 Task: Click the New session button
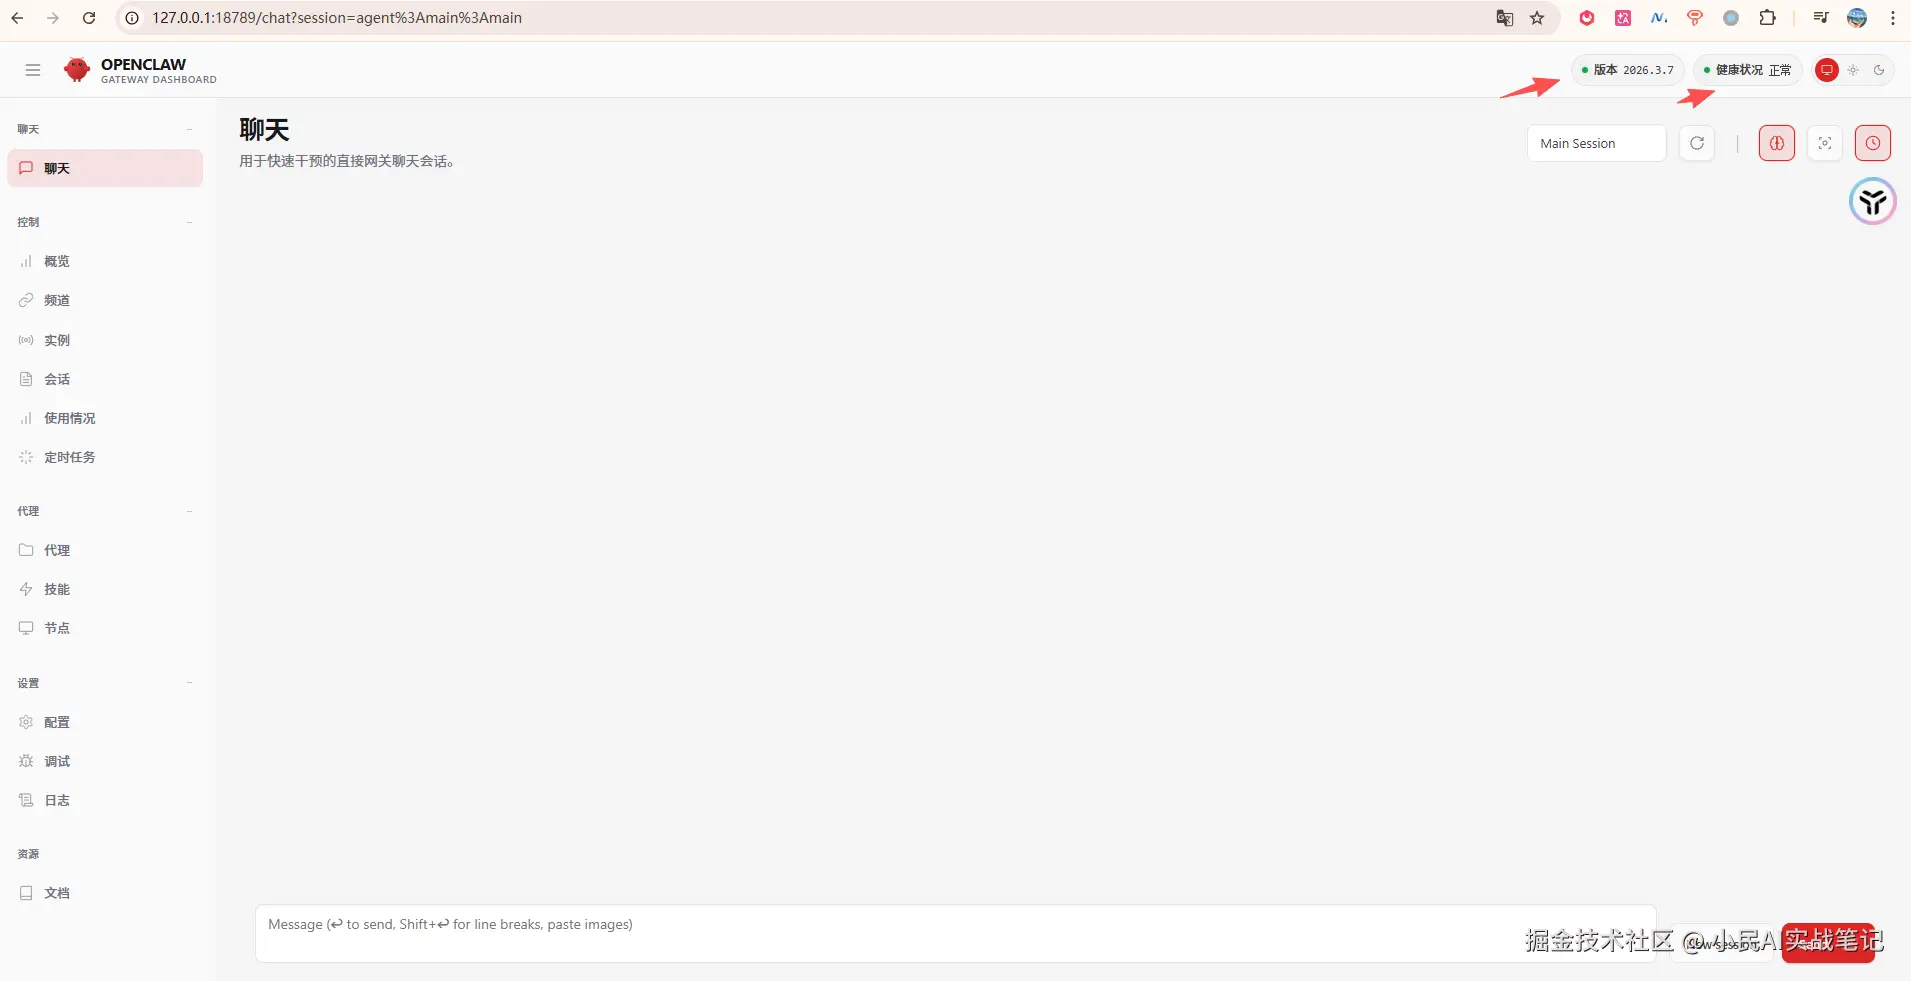coord(1722,943)
